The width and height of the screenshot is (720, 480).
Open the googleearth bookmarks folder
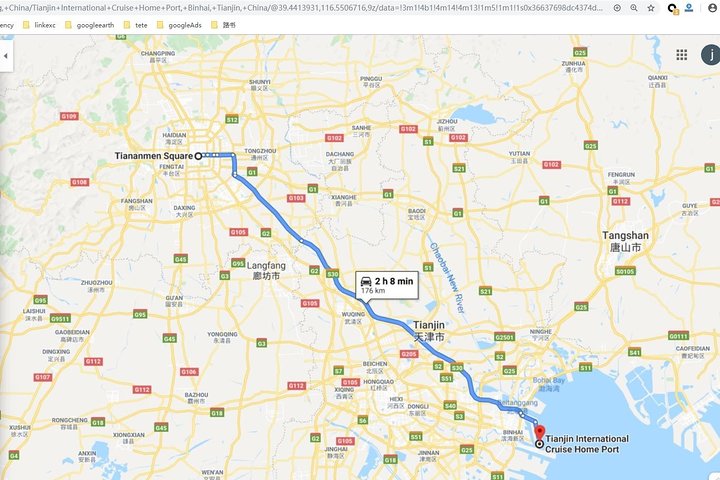coord(90,25)
